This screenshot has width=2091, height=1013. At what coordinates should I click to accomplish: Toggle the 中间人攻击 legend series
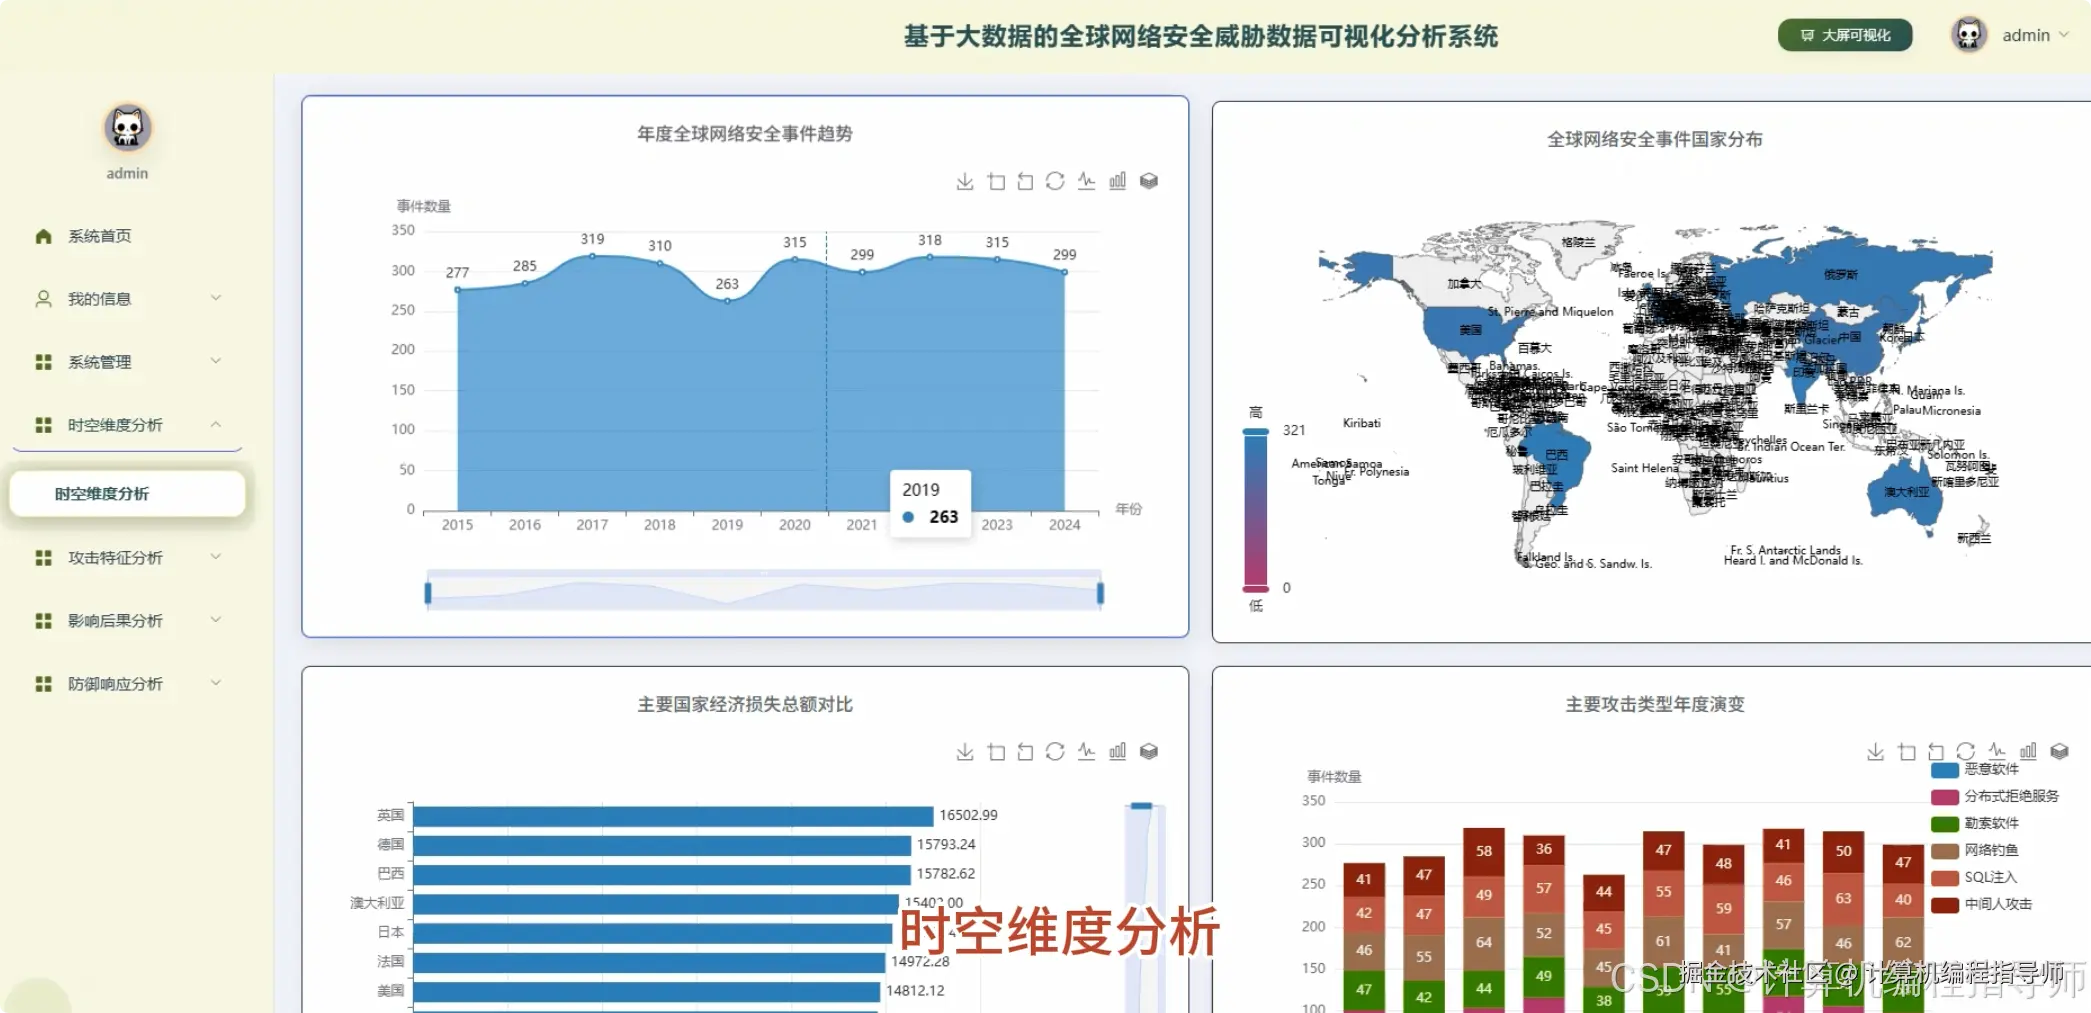pos(1944,904)
